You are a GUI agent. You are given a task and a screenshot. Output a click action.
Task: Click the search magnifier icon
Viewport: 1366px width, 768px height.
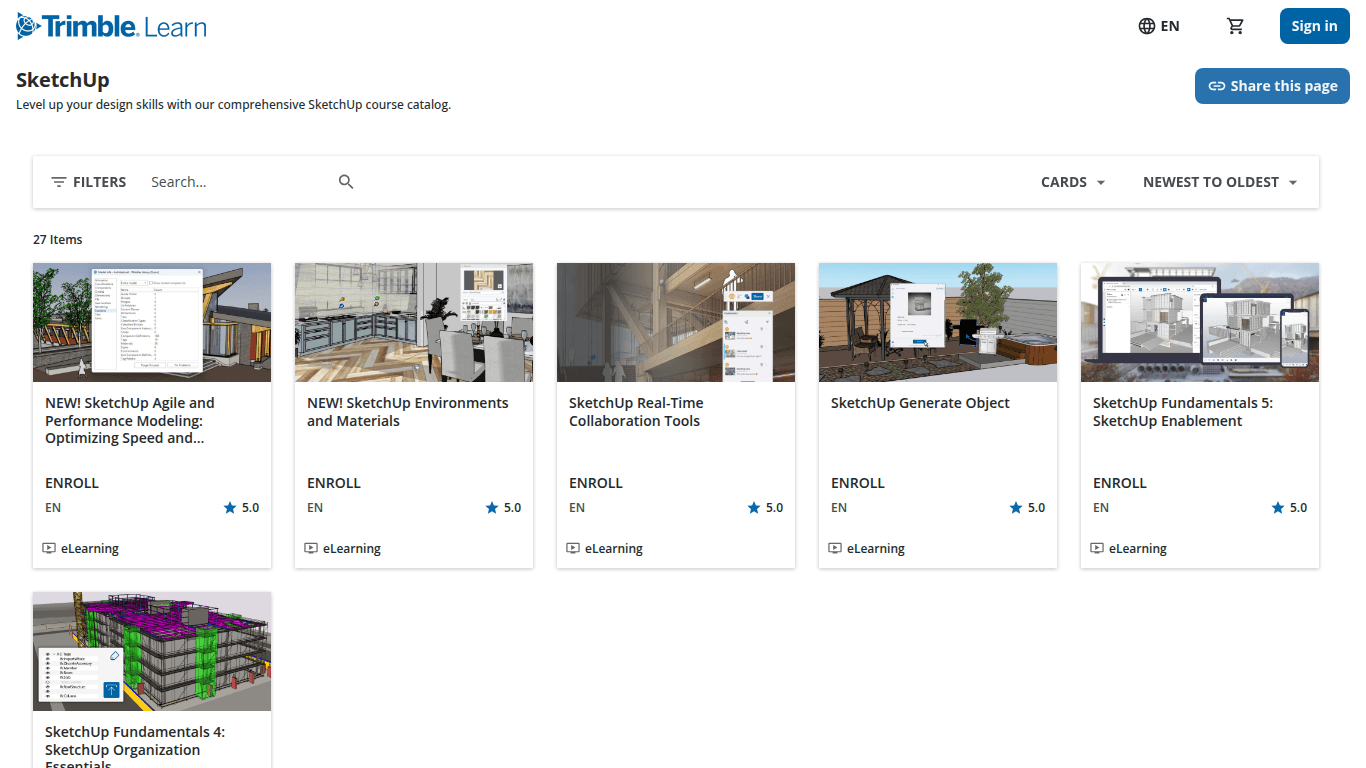click(x=346, y=182)
